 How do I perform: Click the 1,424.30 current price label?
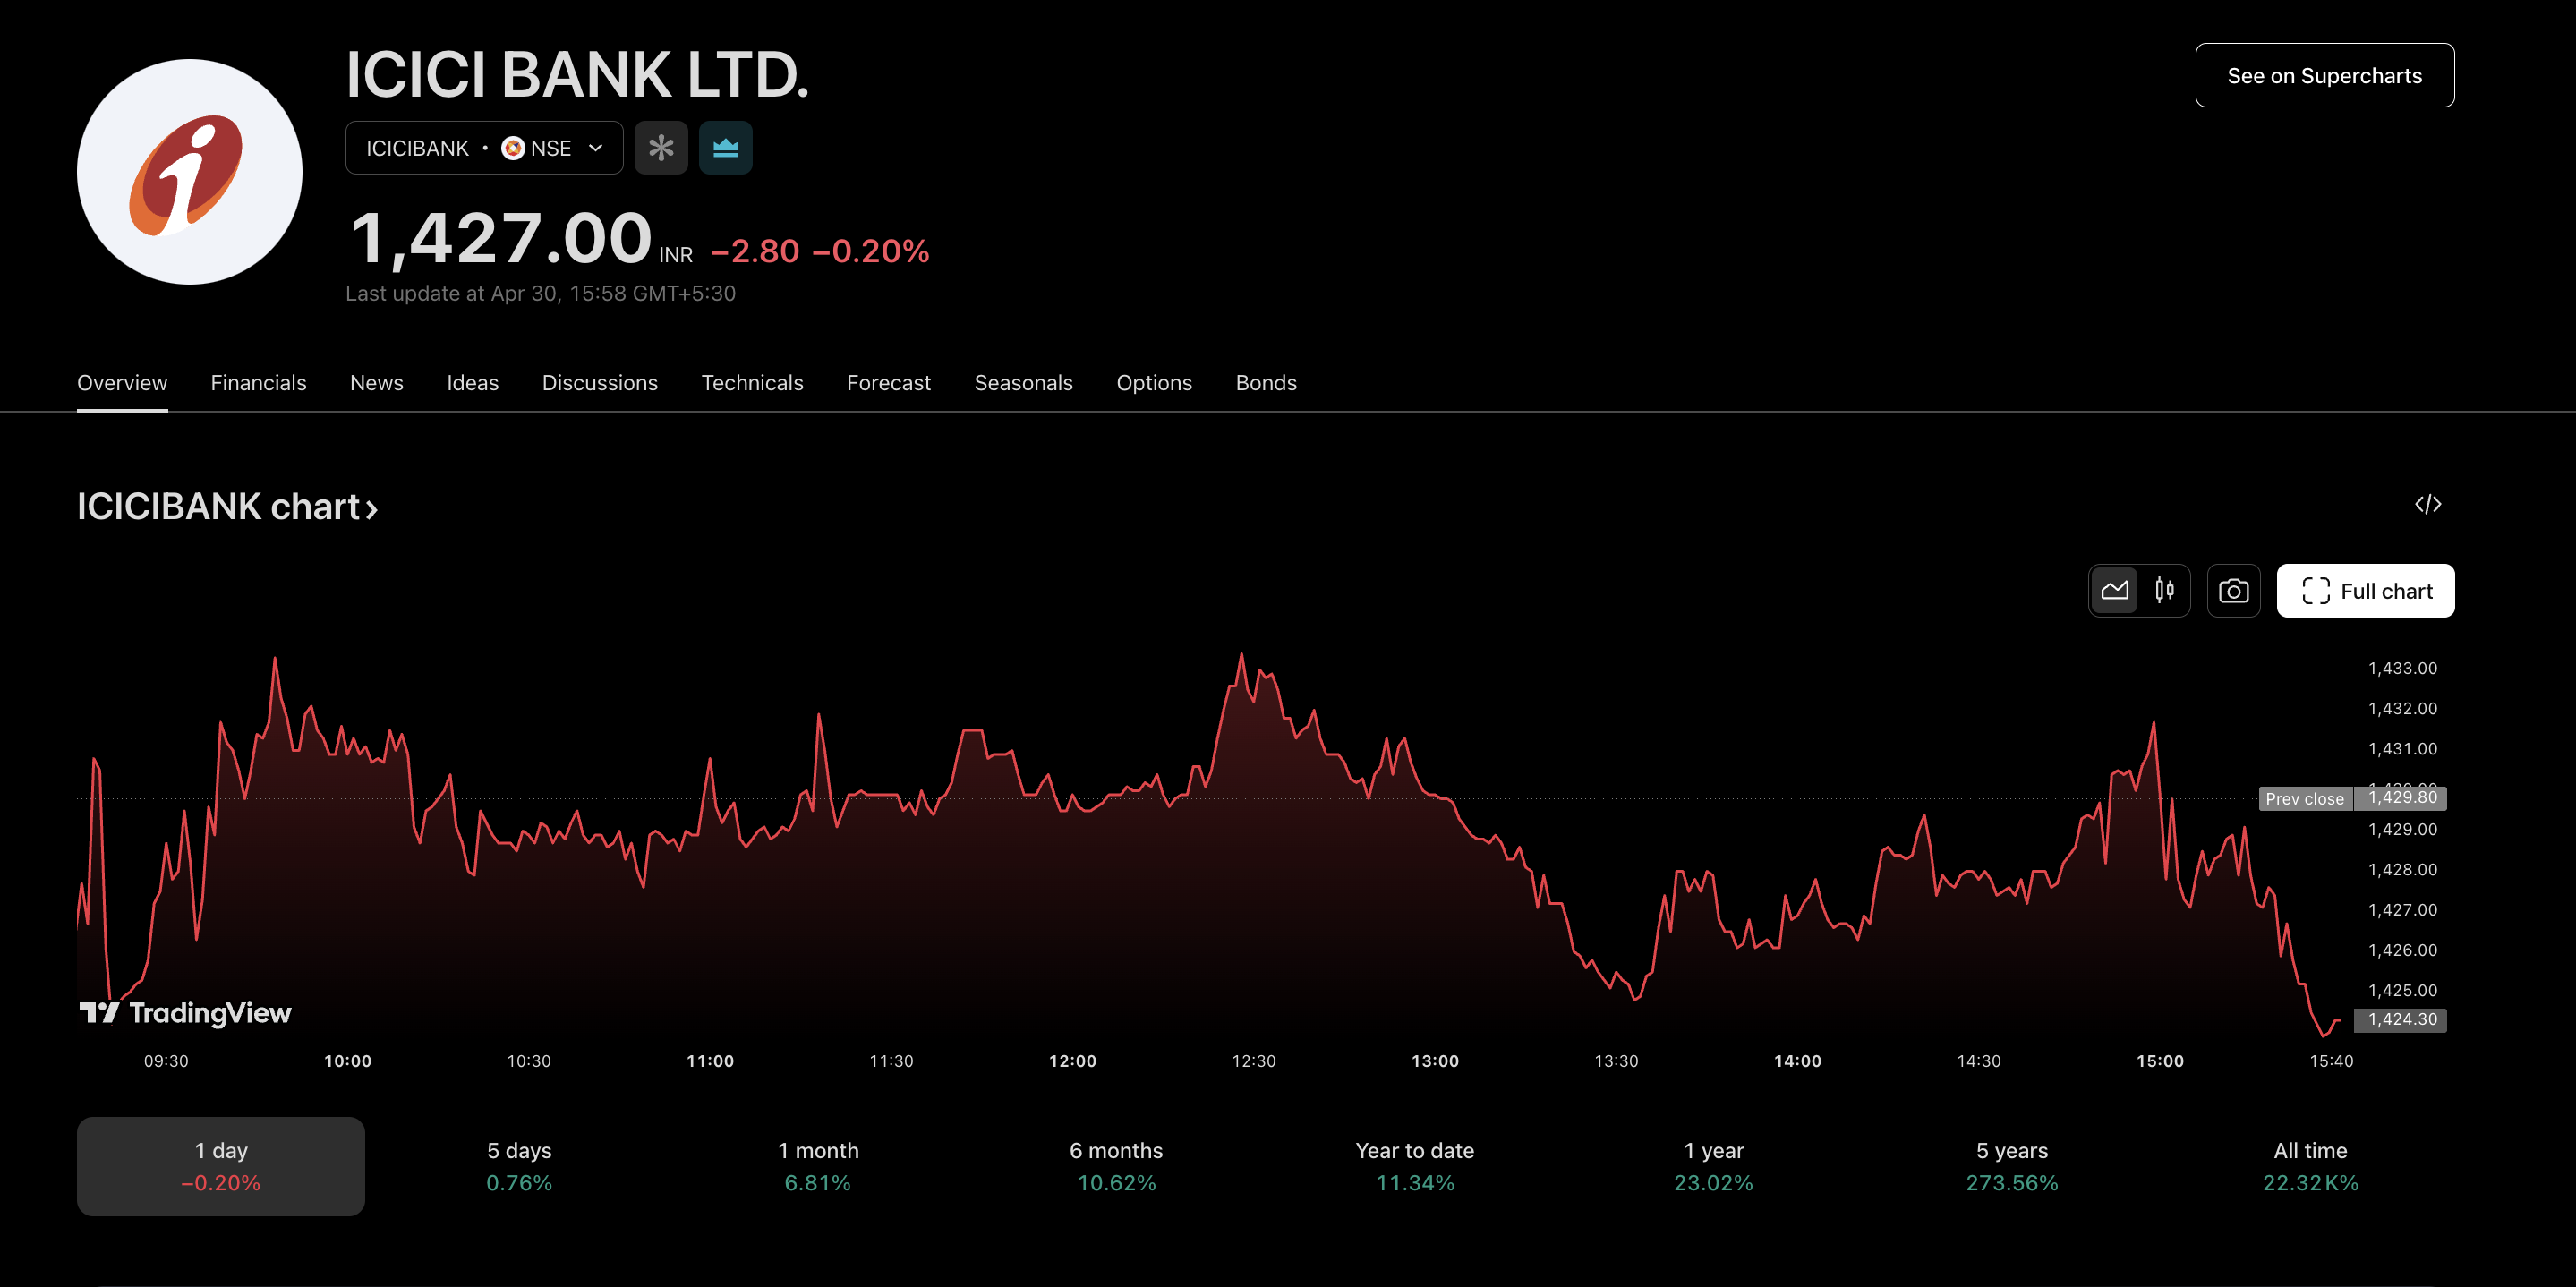(x=2401, y=1019)
